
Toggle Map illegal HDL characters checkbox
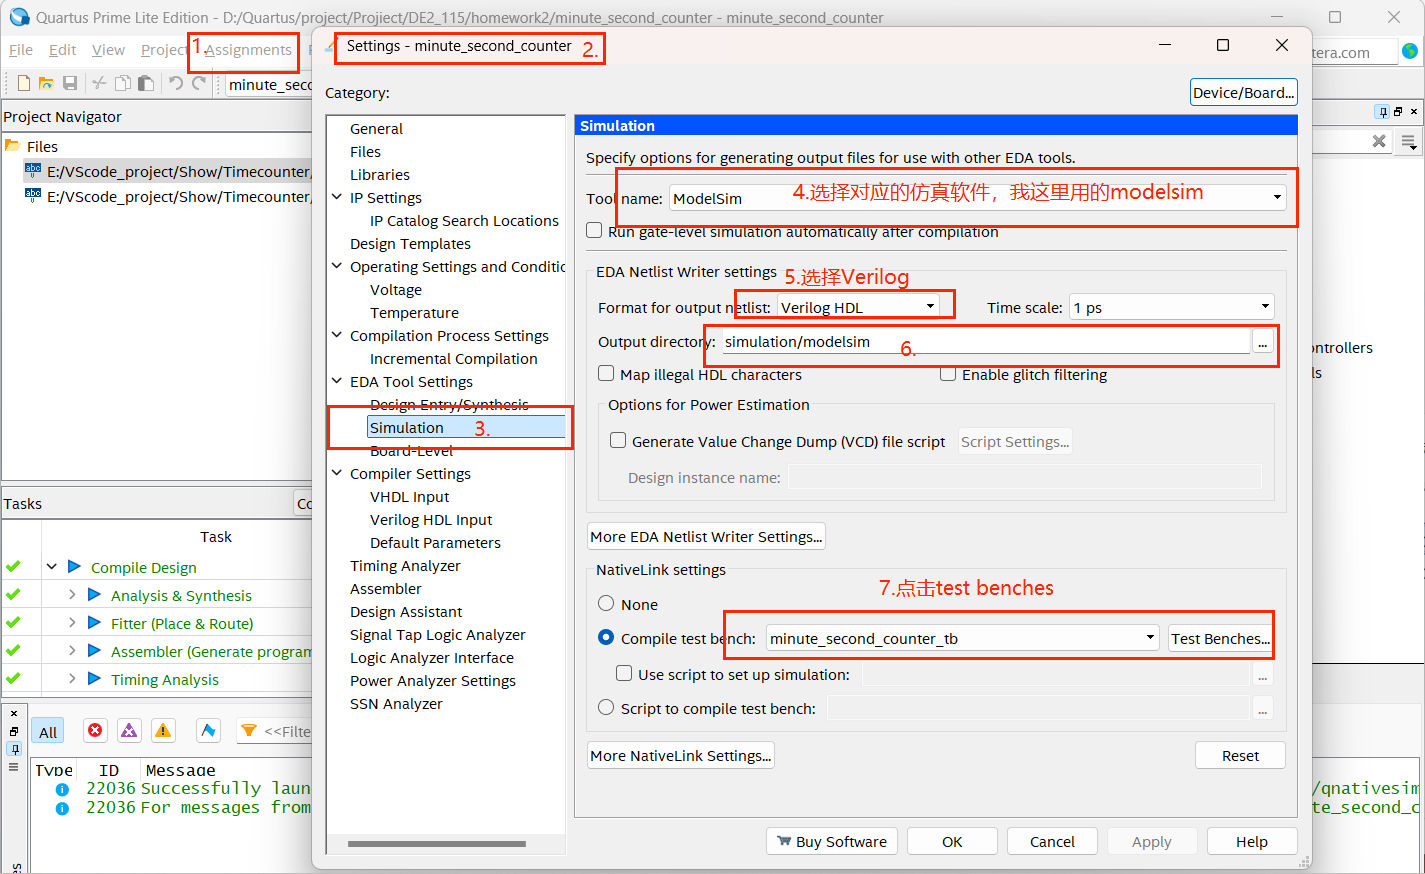pos(606,374)
